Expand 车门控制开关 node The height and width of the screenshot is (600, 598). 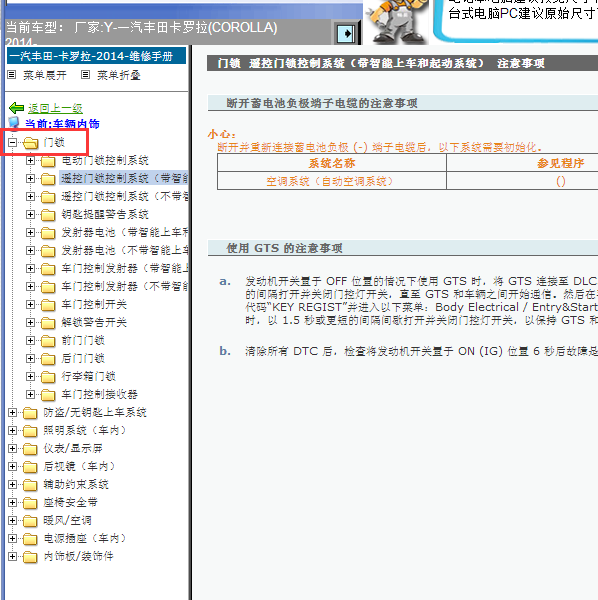click(x=30, y=305)
